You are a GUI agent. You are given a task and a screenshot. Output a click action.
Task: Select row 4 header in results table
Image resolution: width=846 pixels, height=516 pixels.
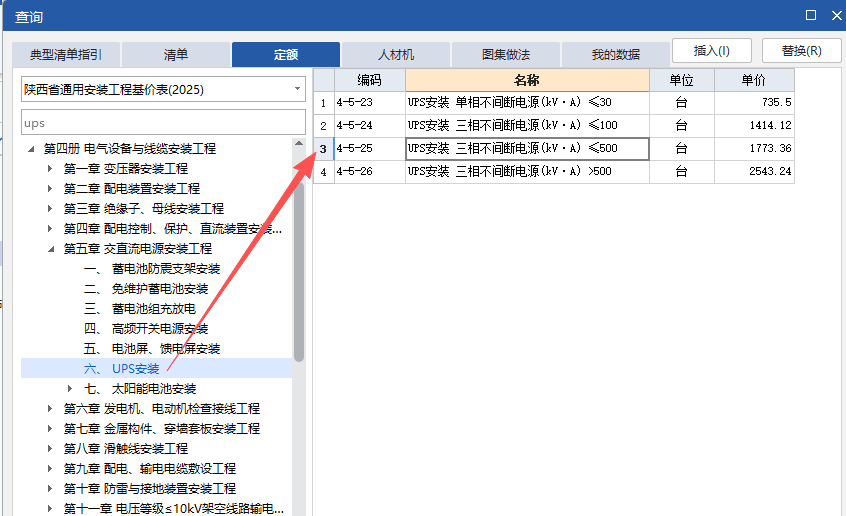pos(323,172)
